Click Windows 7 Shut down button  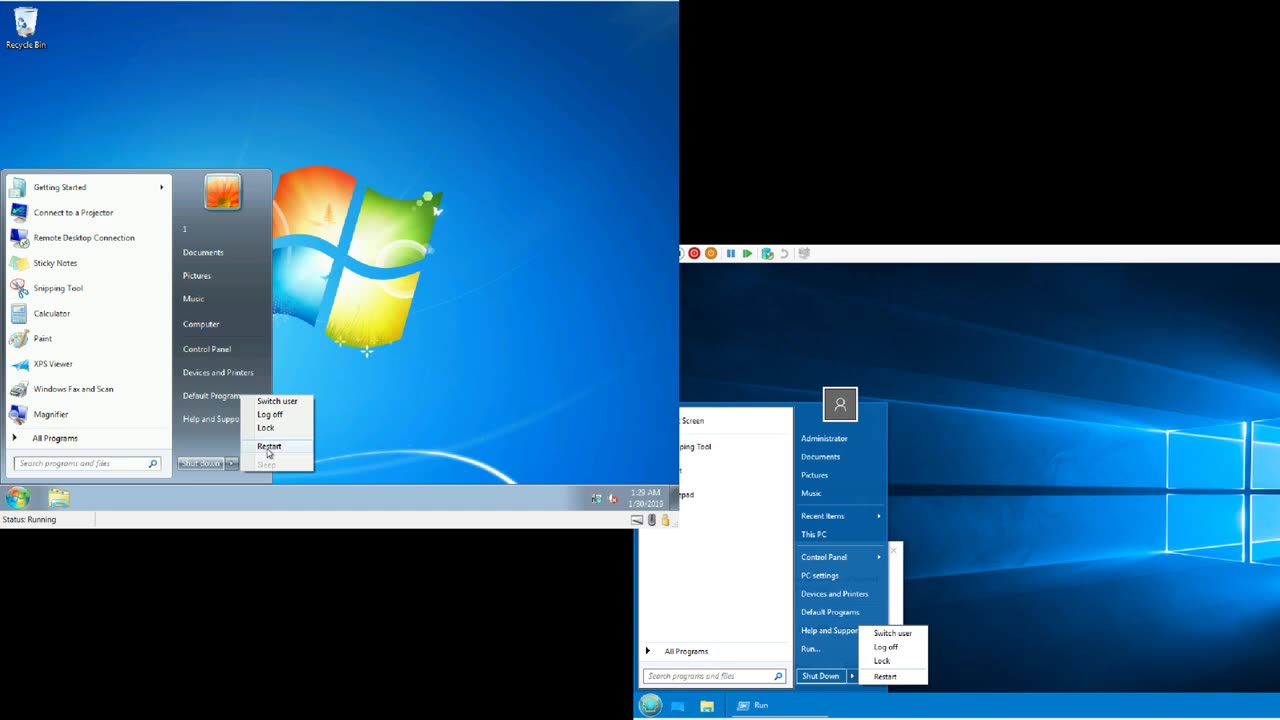coord(201,463)
